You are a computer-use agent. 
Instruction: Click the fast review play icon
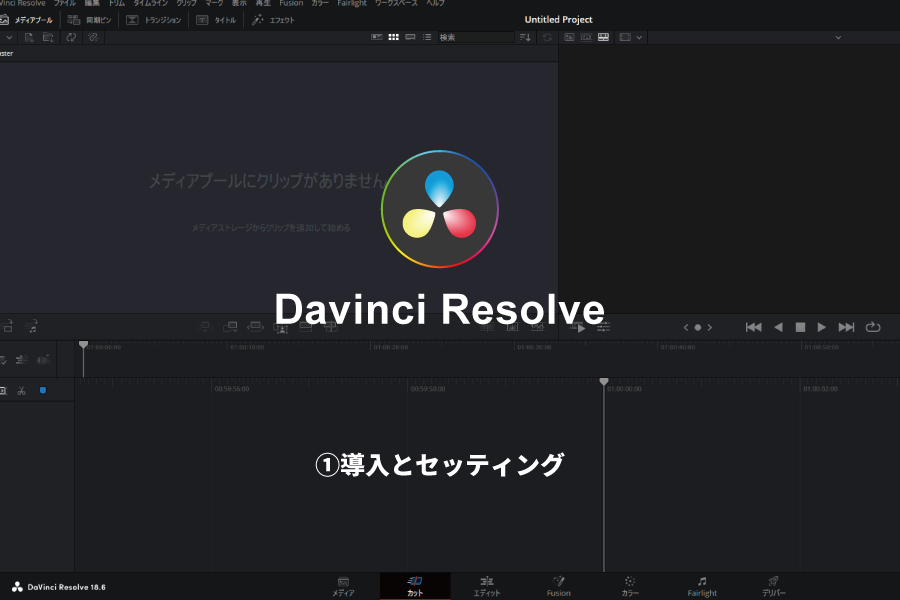(578, 327)
